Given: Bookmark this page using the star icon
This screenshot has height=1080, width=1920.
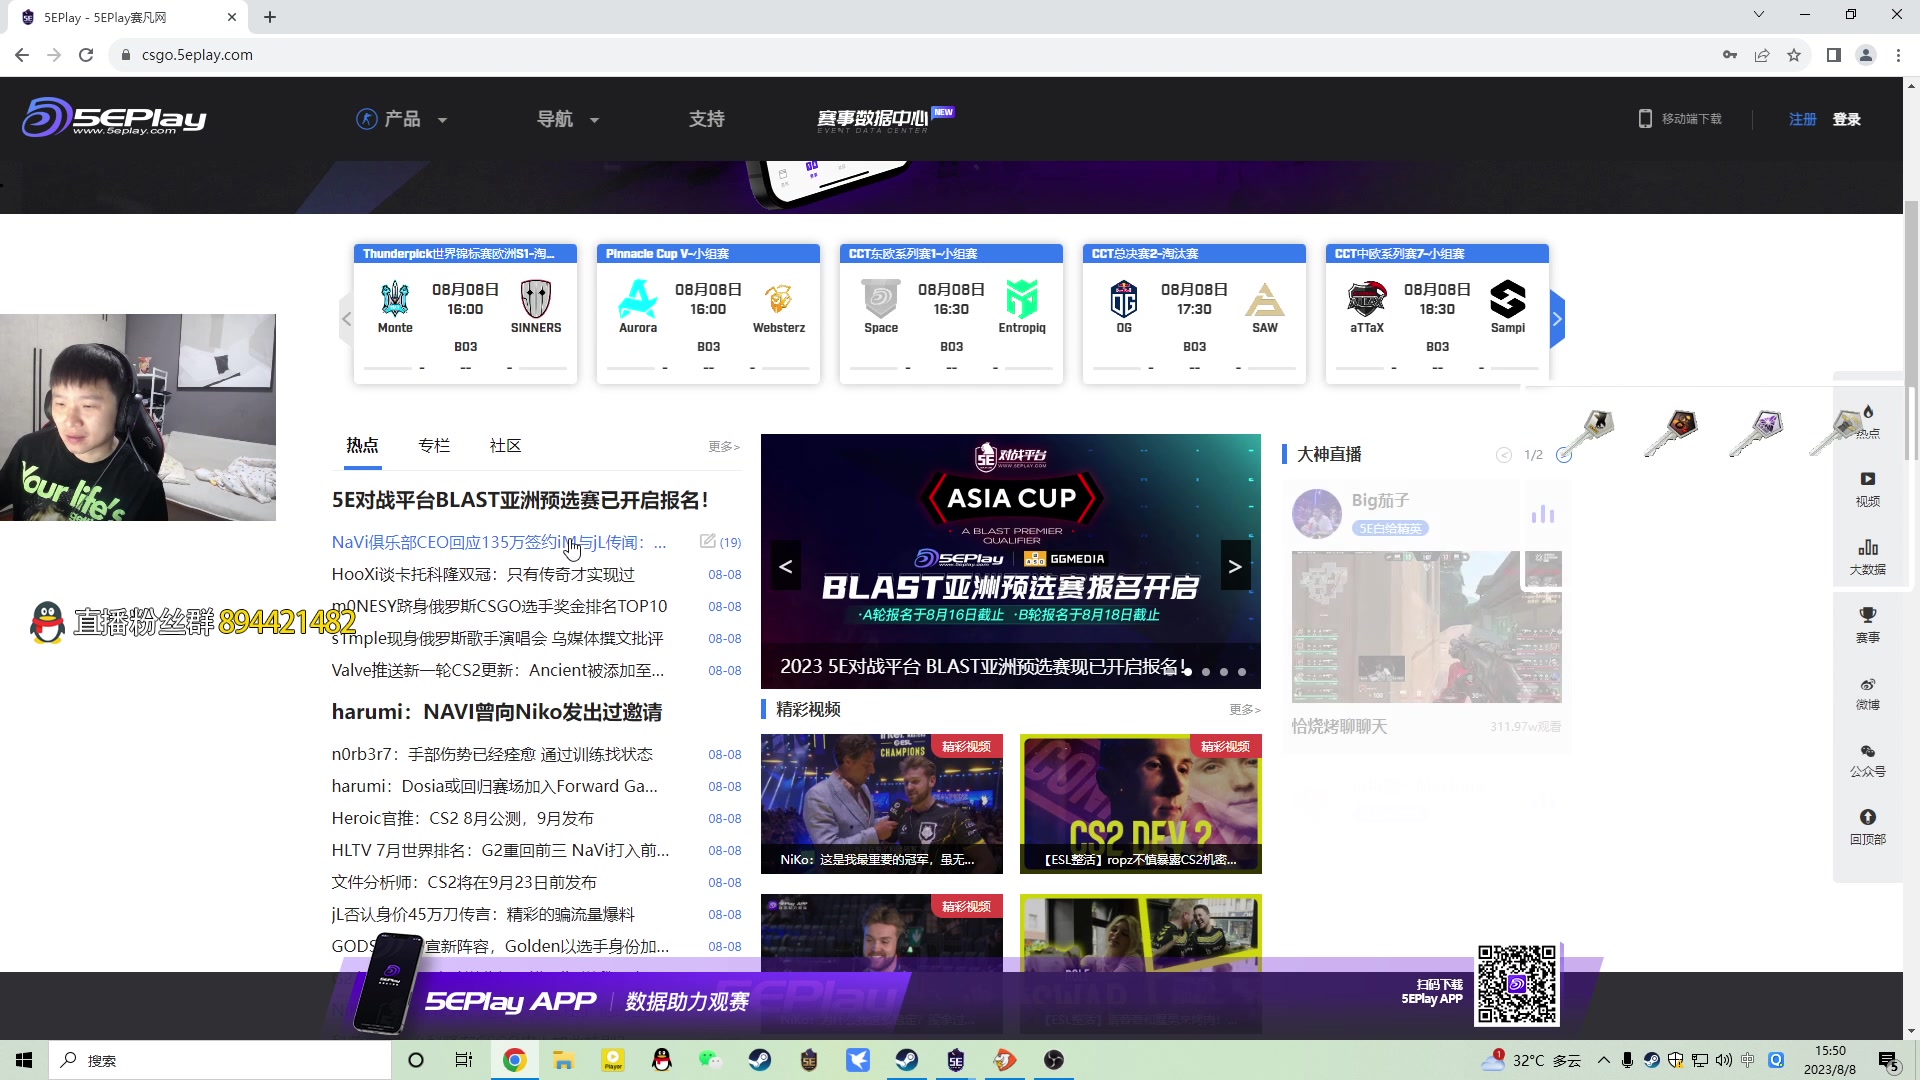Looking at the screenshot, I should click(1794, 55).
